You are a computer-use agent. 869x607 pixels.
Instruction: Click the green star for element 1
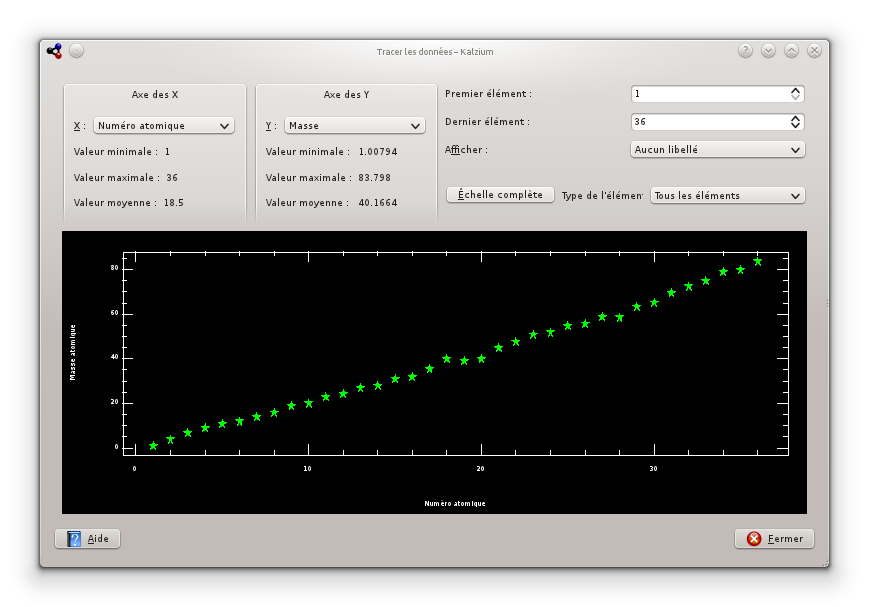(153, 446)
